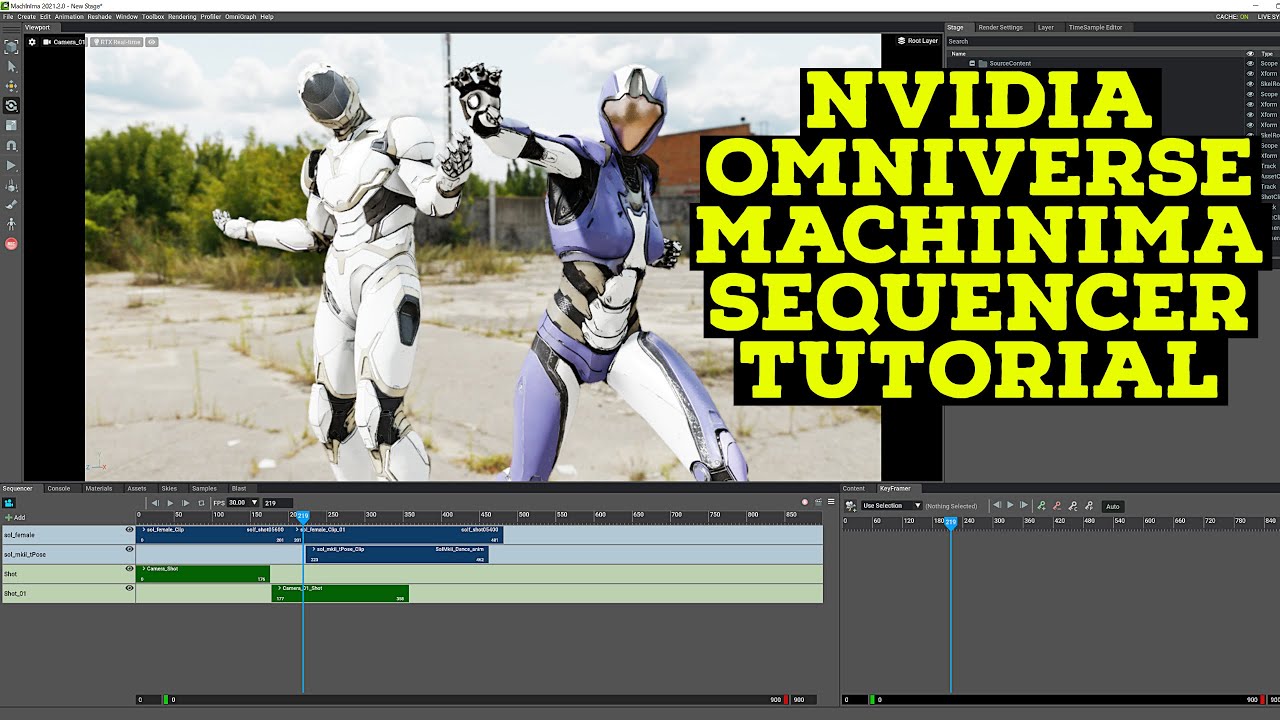The height and width of the screenshot is (720, 1280).
Task: Open the Animation menu
Action: [x=69, y=17]
